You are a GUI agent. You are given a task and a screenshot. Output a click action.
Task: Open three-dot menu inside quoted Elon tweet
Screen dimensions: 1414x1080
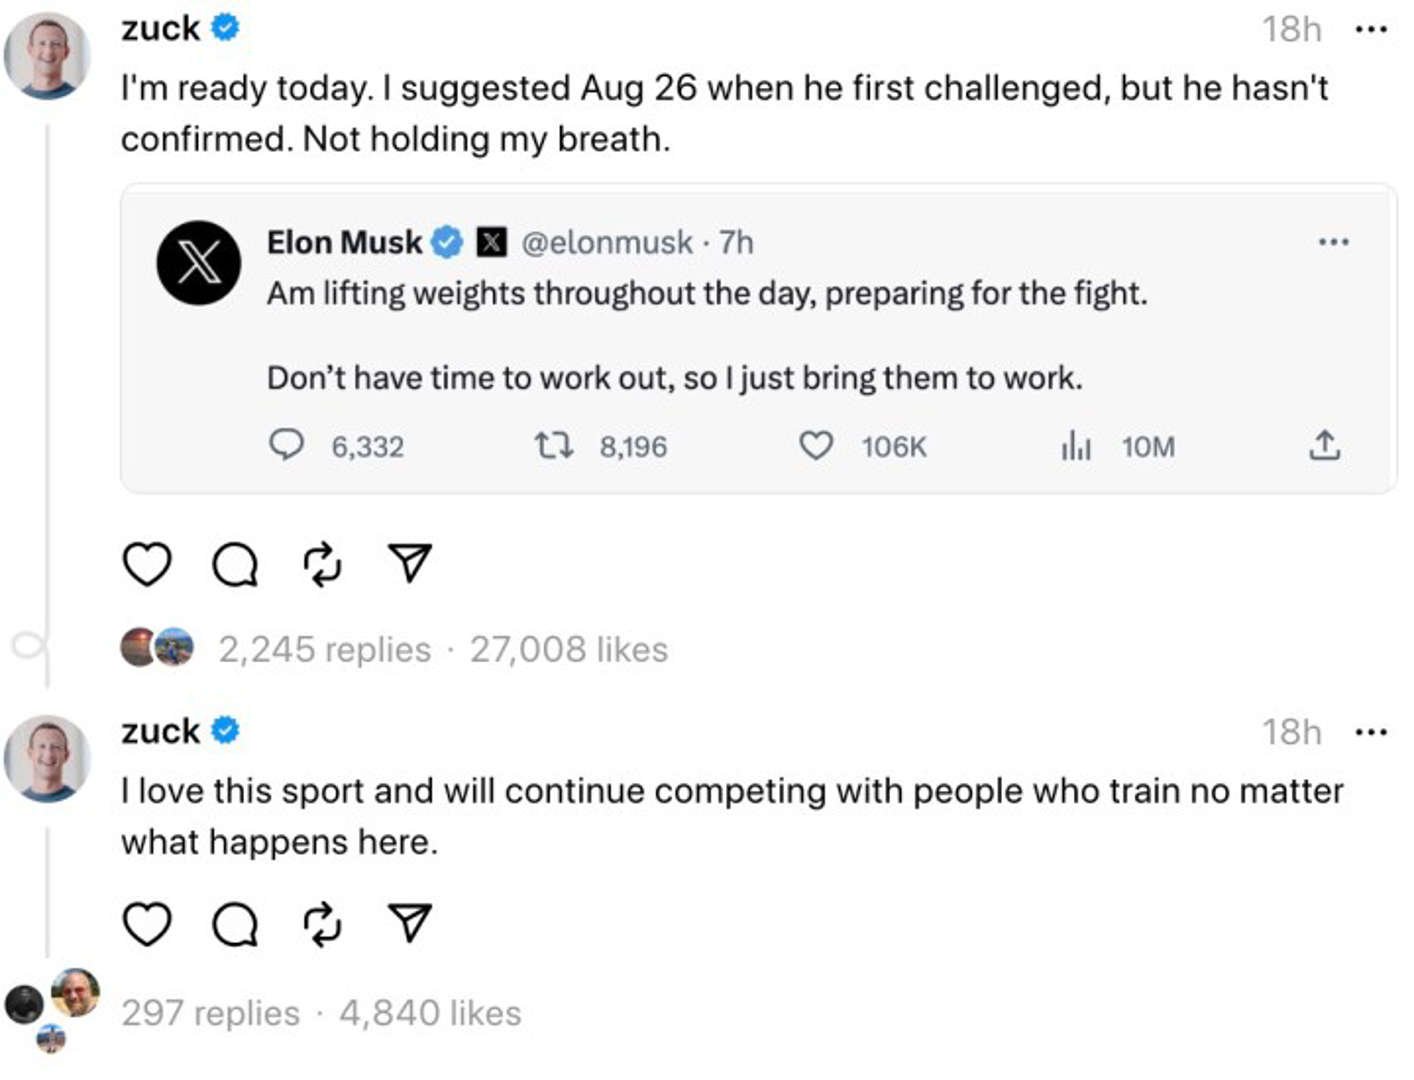click(1333, 242)
